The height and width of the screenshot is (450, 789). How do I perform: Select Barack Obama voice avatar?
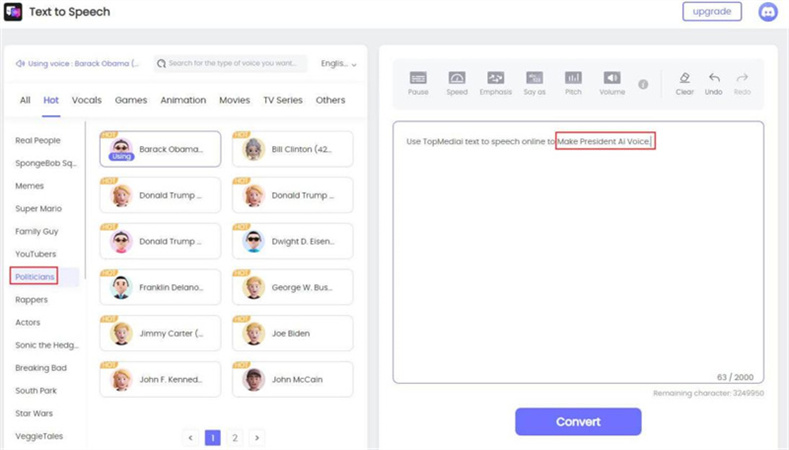pyautogui.click(x=121, y=149)
